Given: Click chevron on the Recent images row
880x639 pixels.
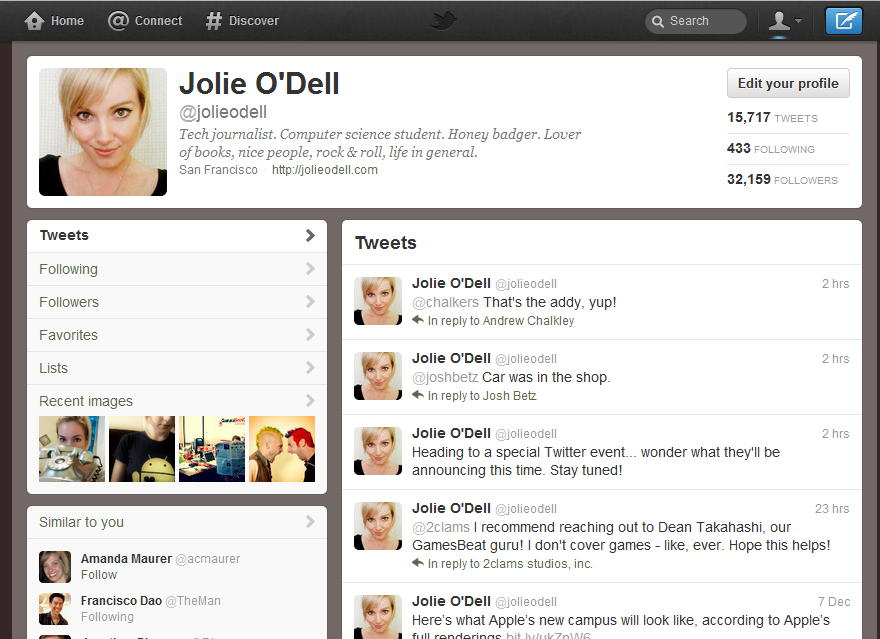Looking at the screenshot, I should tap(310, 401).
